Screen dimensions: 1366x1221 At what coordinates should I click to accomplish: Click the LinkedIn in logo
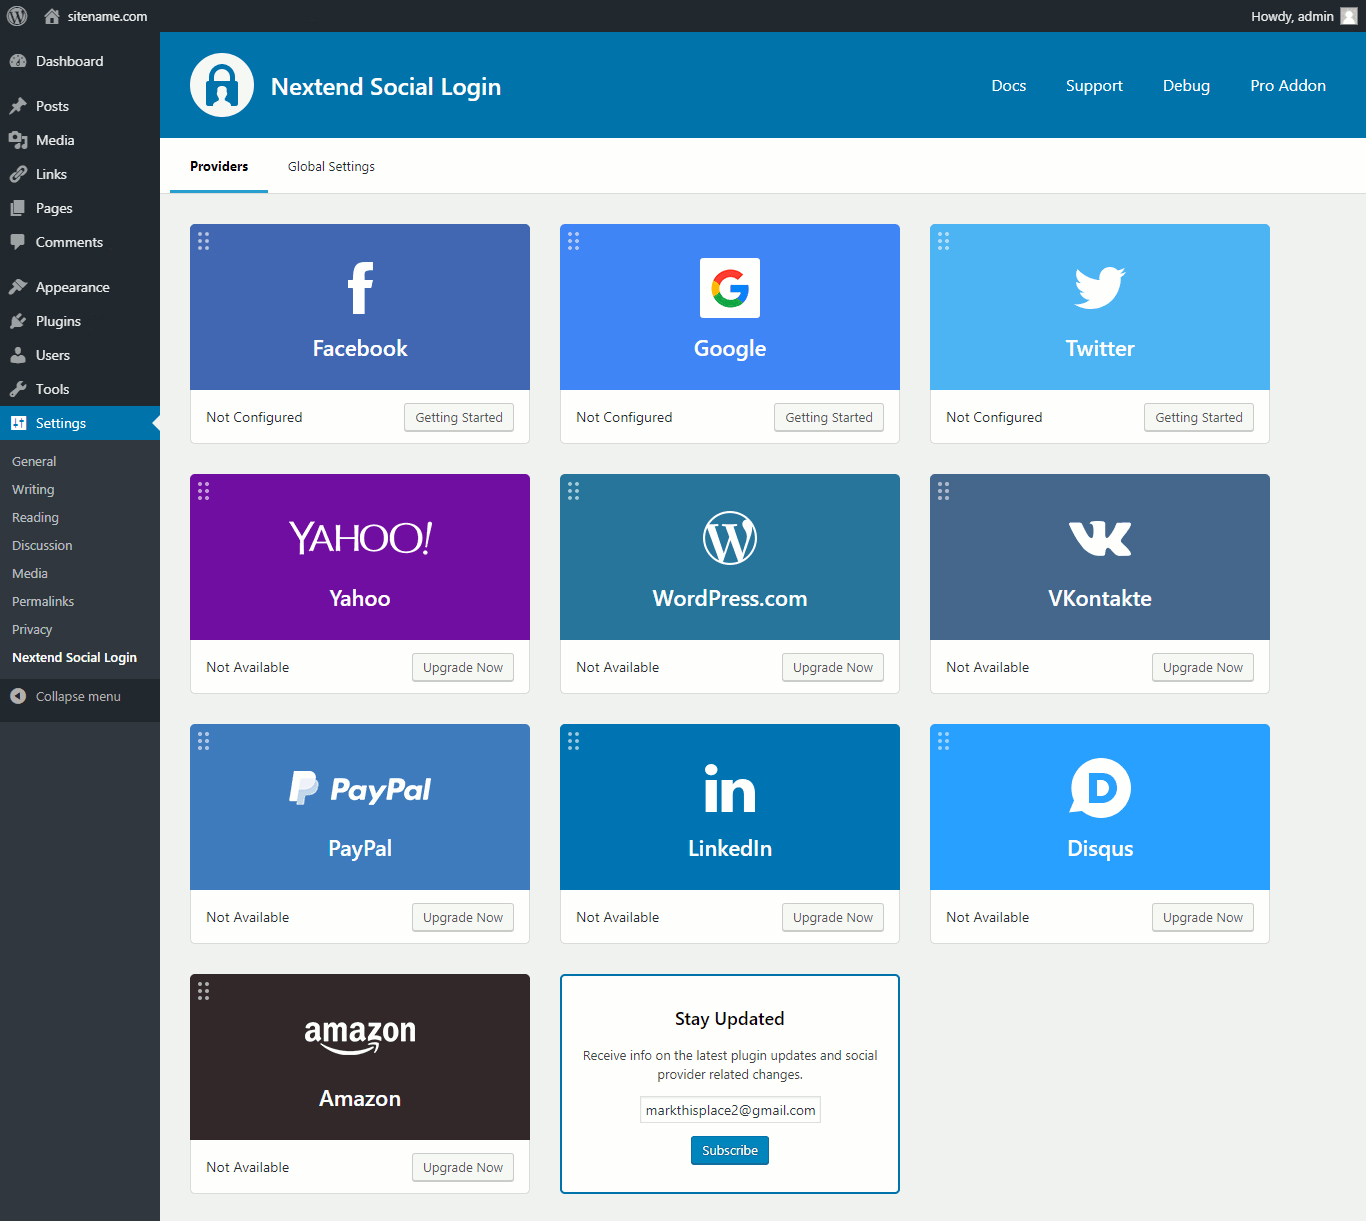pyautogui.click(x=730, y=788)
